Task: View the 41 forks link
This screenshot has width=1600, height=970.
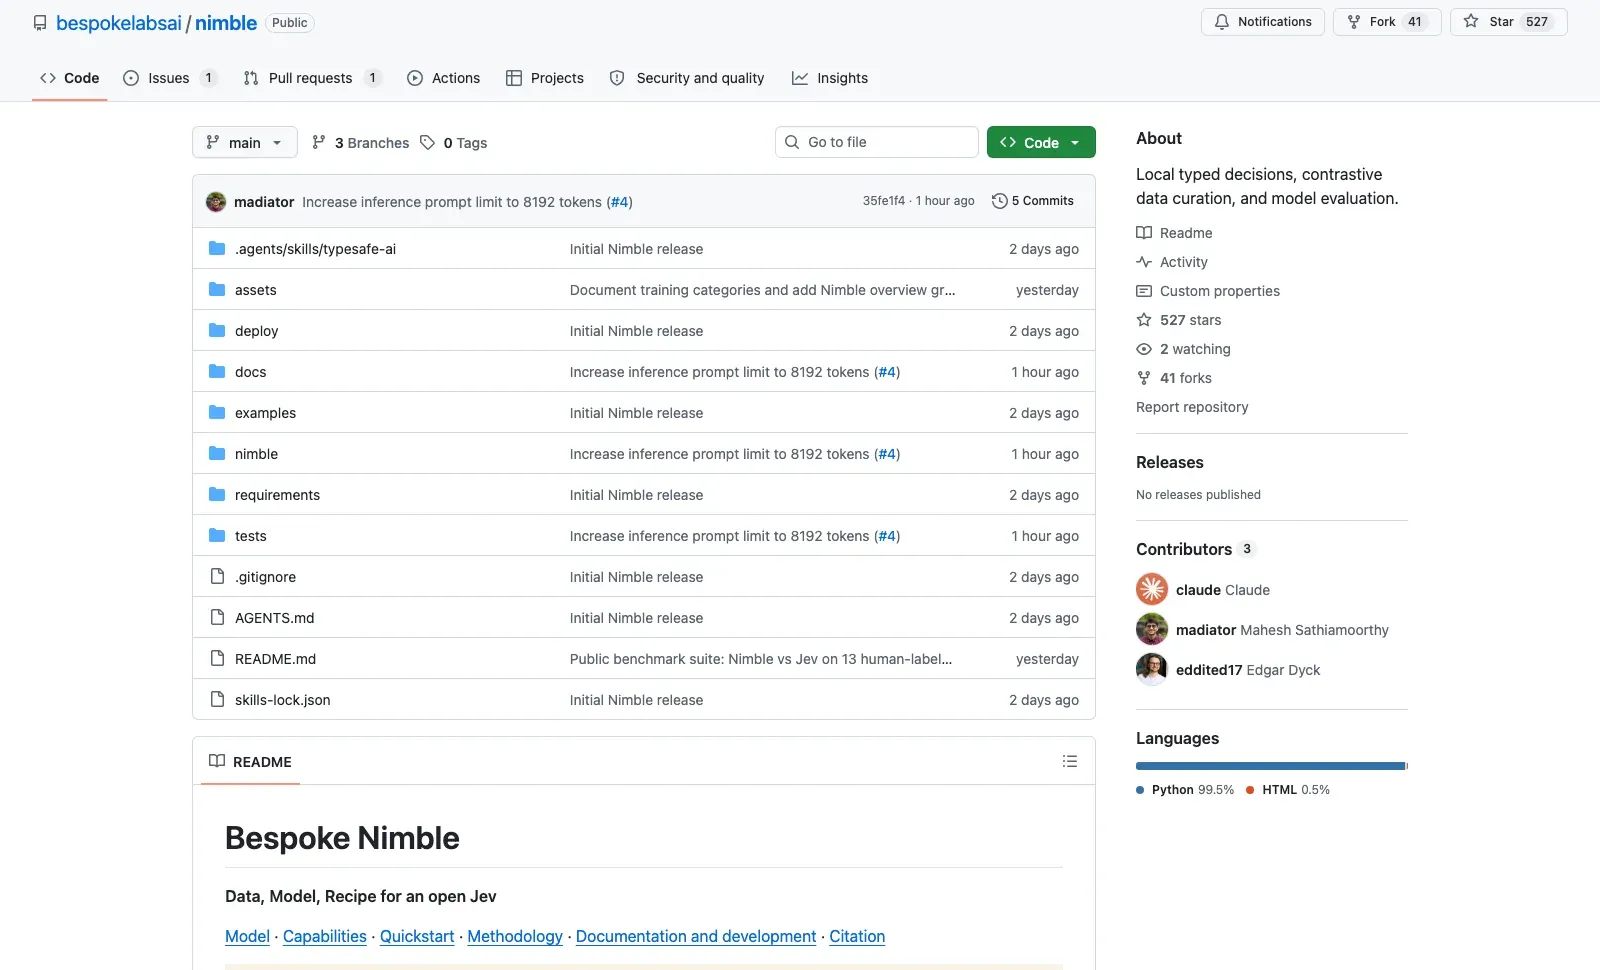Action: click(x=1174, y=378)
